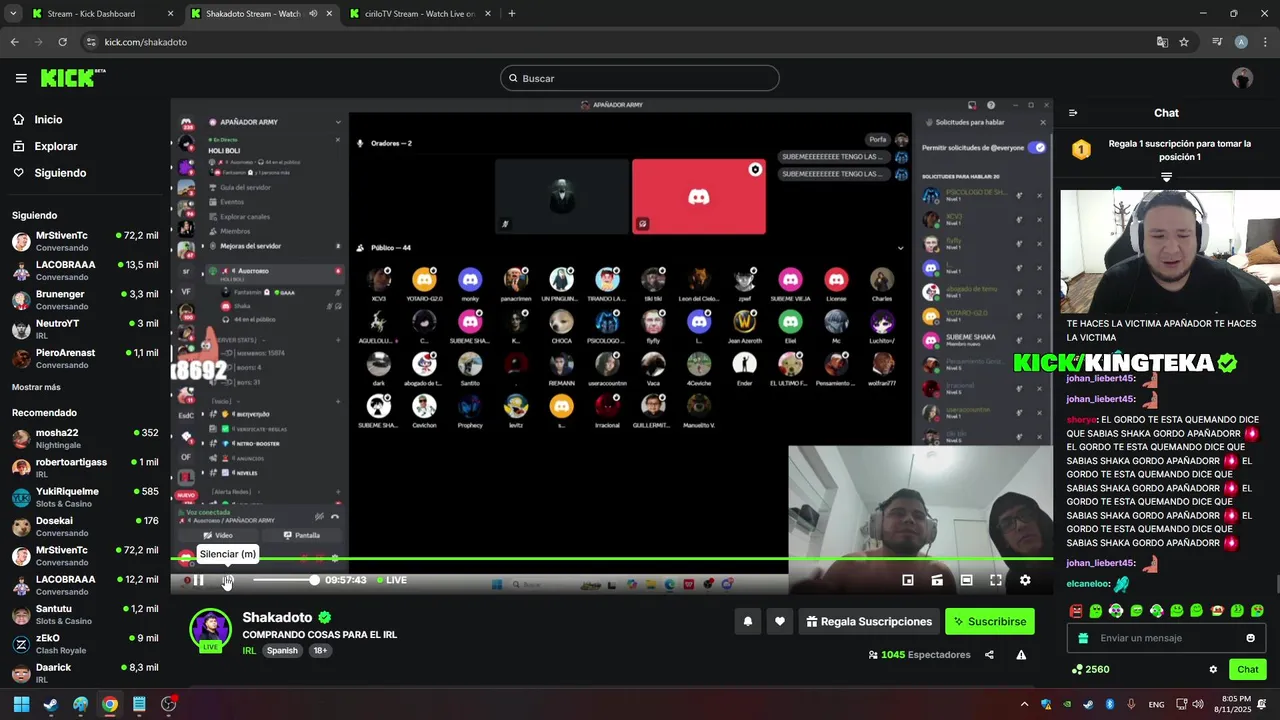The width and height of the screenshot is (1280, 720).
Task: Toggle theater mode in player
Action: (967, 580)
